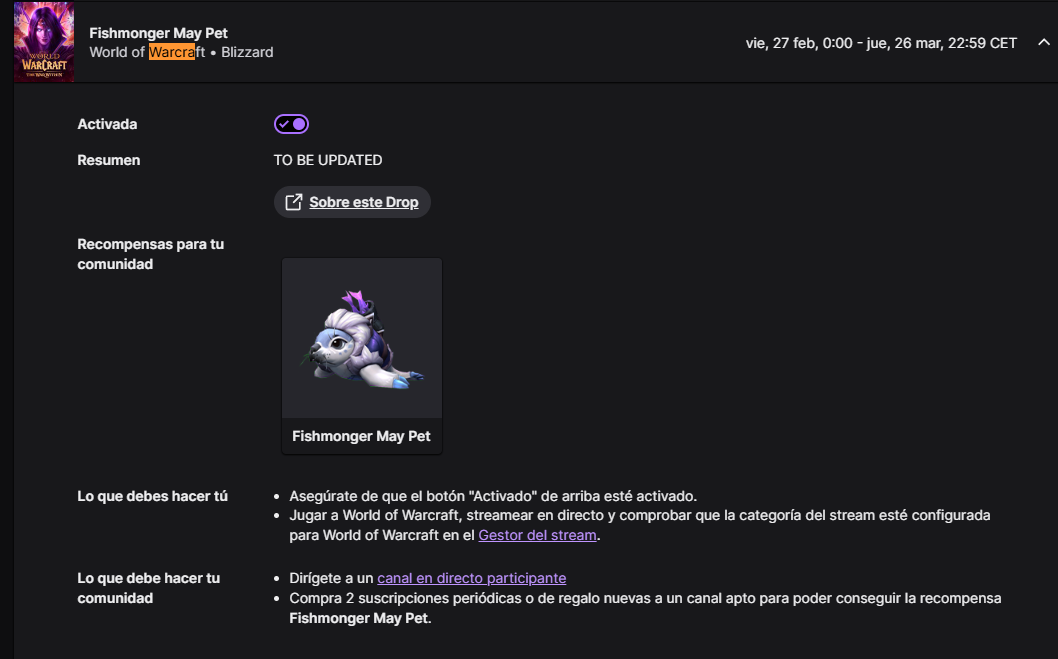Click the Fishmonger May Pet reward image
1058x659 pixels.
click(362, 338)
